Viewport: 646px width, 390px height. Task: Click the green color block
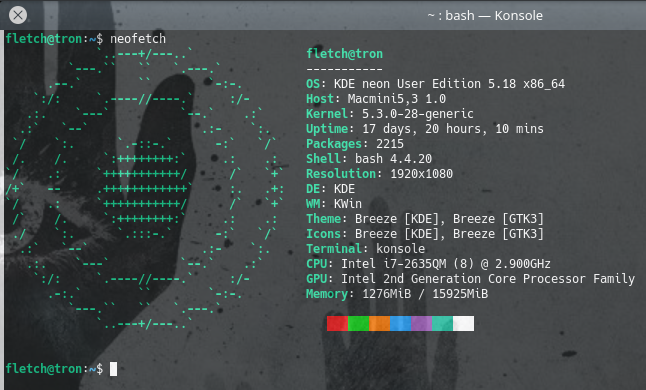click(x=358, y=323)
